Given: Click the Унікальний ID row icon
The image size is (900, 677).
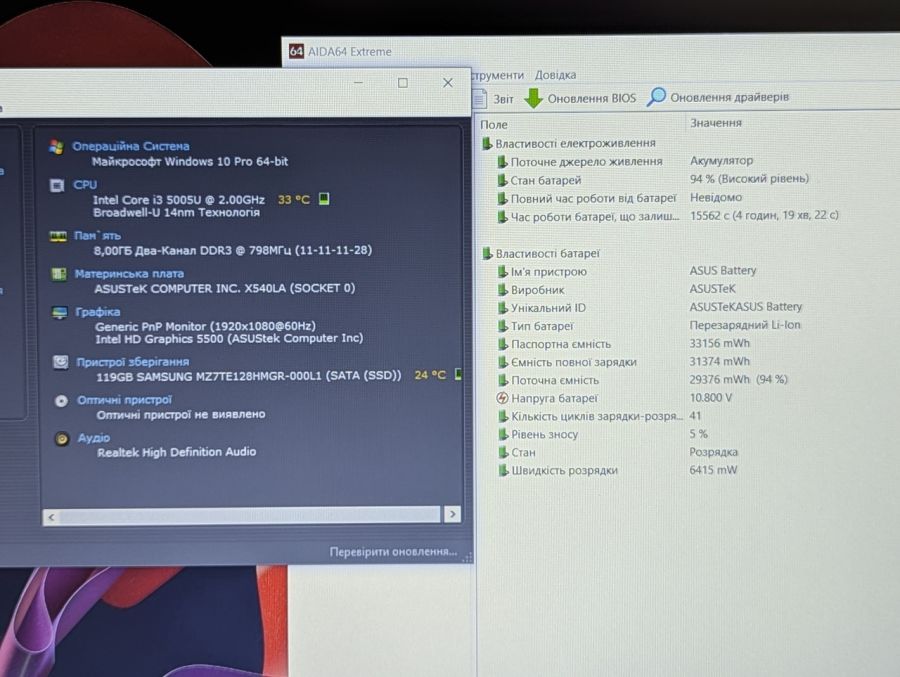Looking at the screenshot, I should tap(503, 307).
